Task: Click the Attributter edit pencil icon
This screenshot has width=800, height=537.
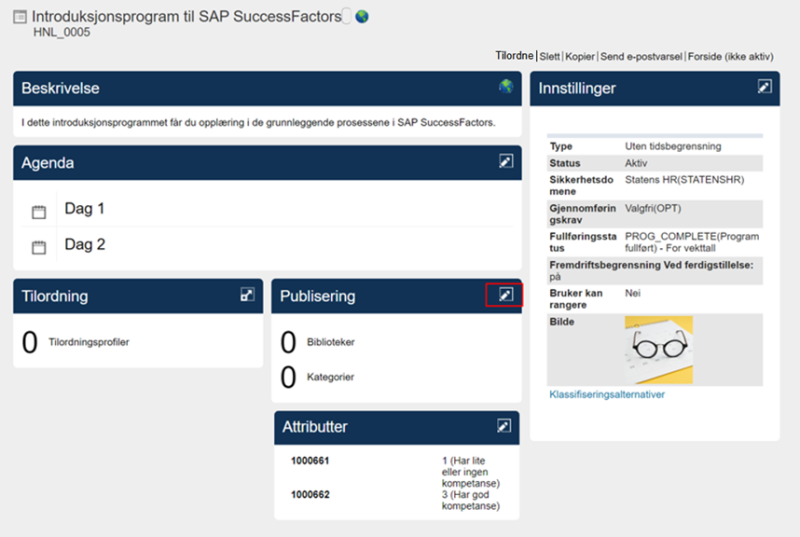Action: click(x=504, y=425)
